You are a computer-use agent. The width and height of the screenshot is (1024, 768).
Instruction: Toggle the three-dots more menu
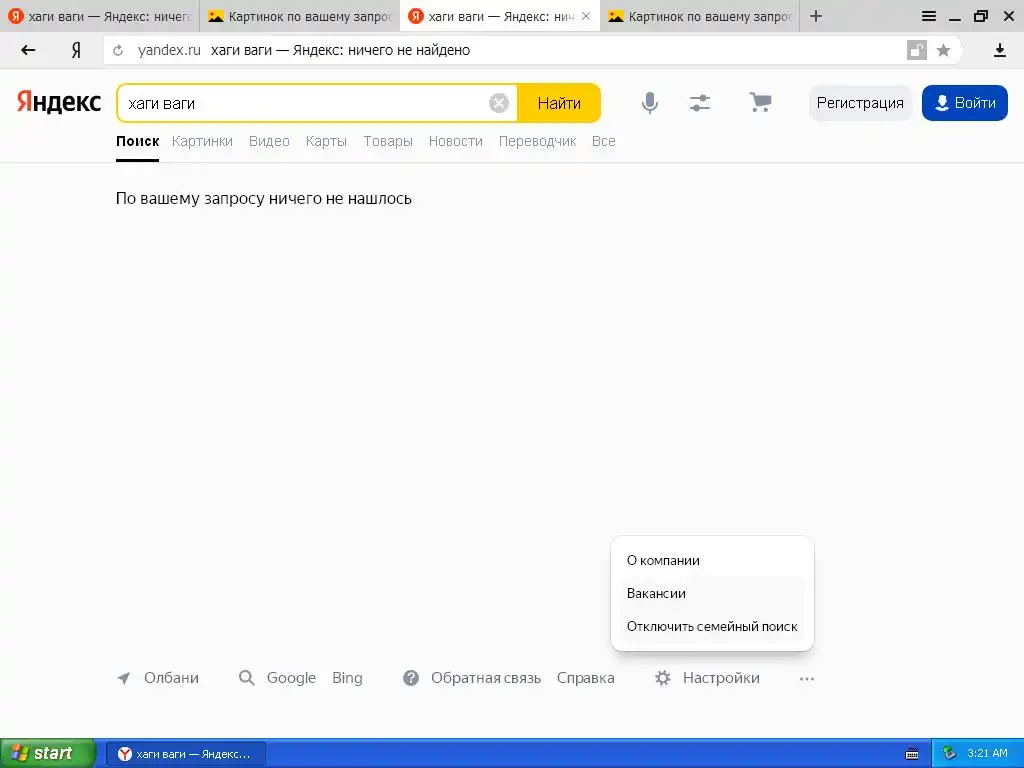coord(807,679)
